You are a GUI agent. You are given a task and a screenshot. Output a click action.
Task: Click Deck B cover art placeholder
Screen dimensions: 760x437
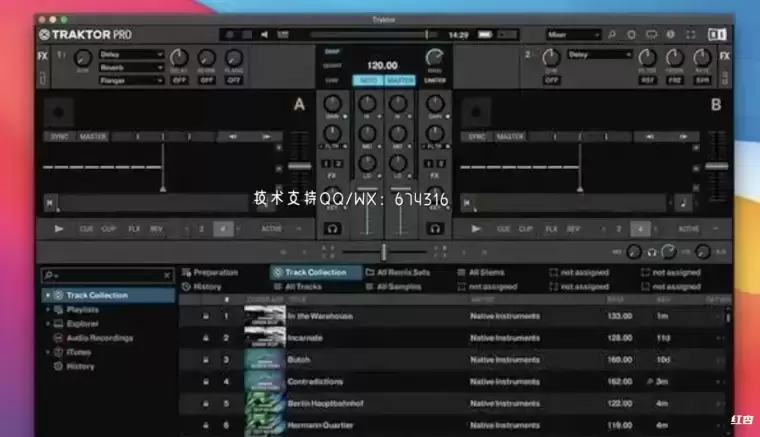[x=476, y=112]
